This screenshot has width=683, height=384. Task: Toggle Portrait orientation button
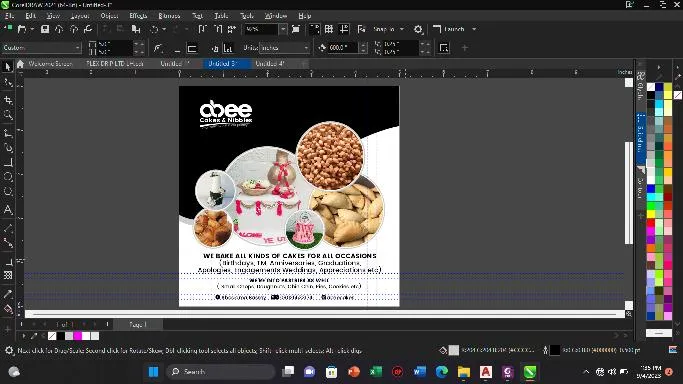pos(177,48)
